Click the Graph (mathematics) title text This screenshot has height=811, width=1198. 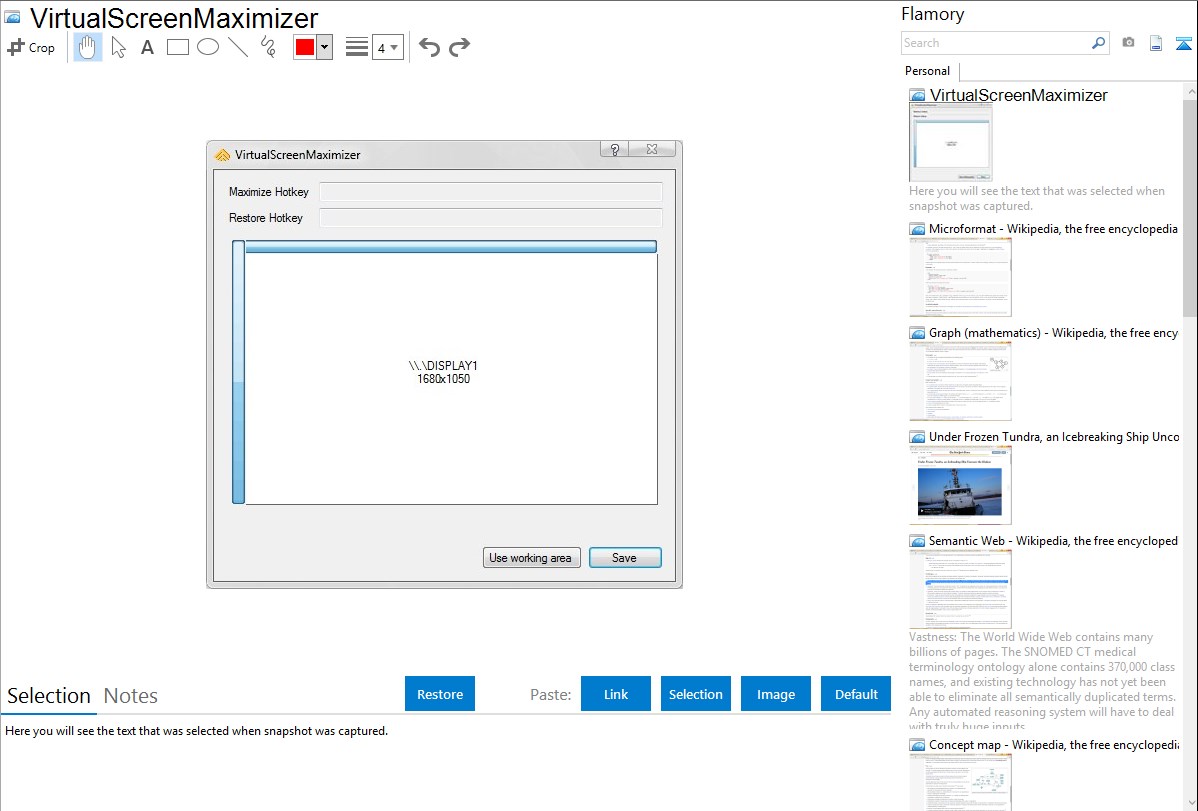coord(1053,333)
